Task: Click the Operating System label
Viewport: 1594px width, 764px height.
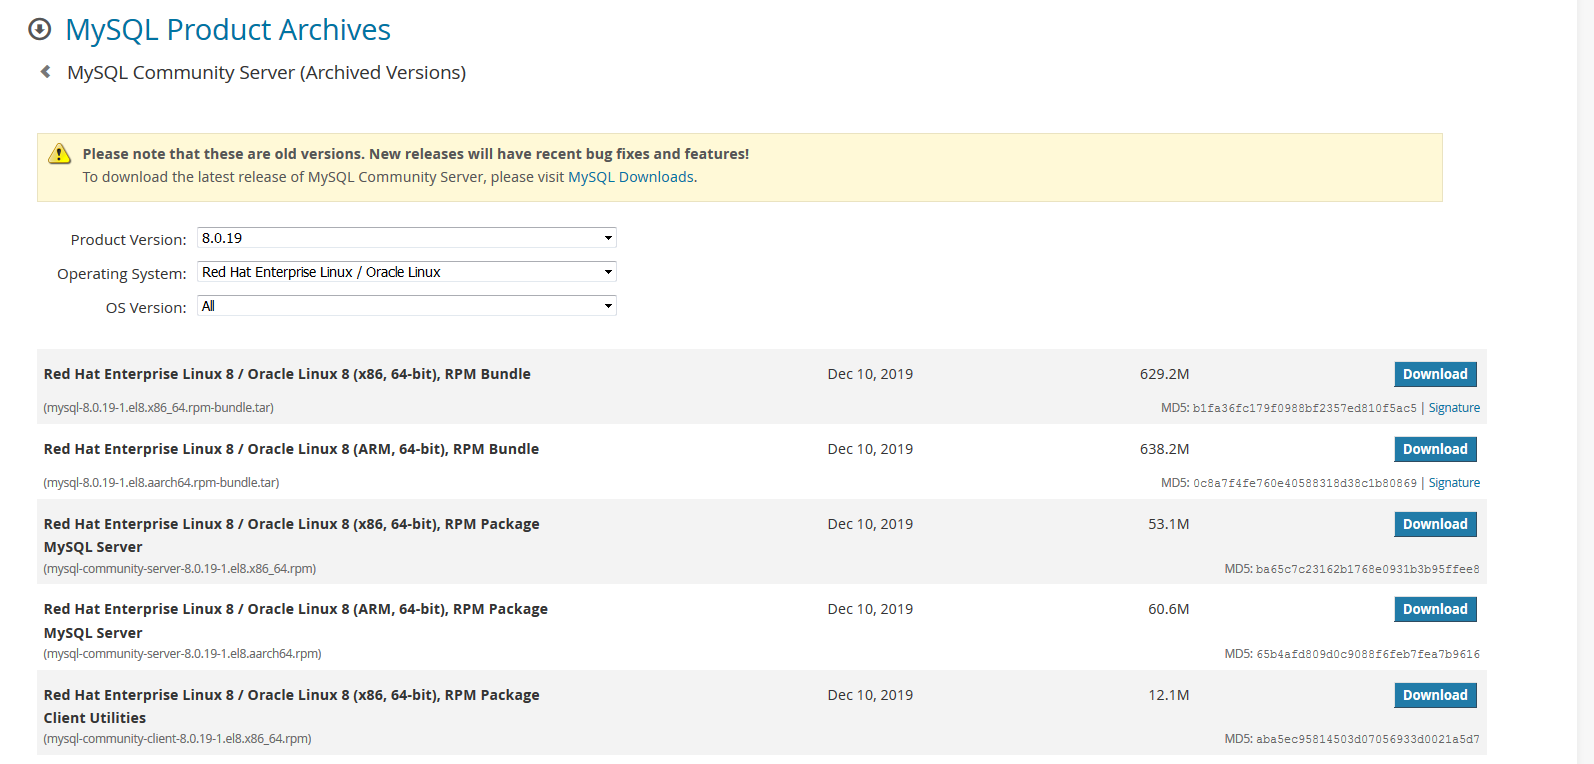Action: (x=122, y=274)
